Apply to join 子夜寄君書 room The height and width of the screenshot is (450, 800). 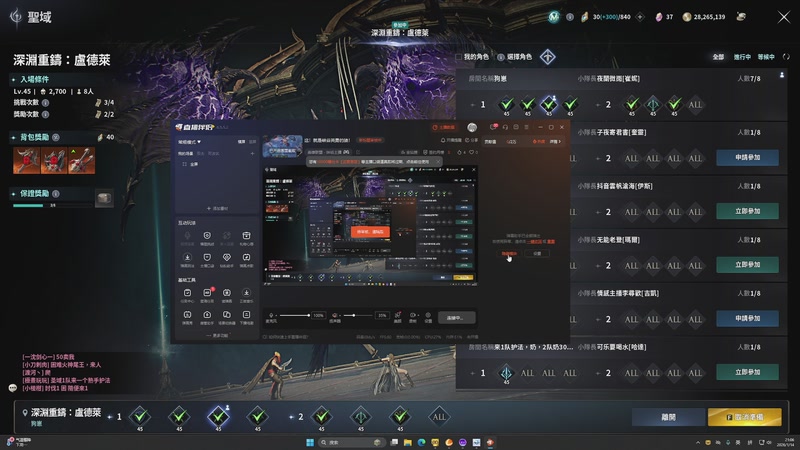(x=747, y=158)
